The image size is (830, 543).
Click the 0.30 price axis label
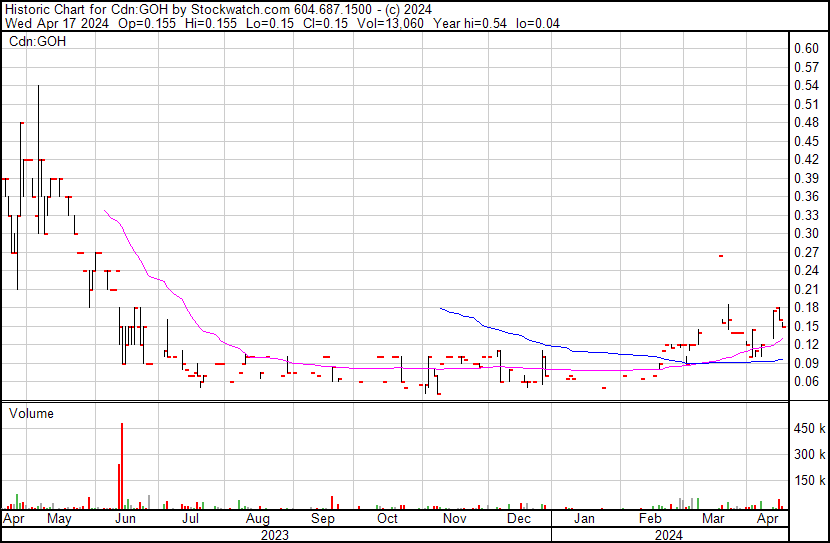point(806,233)
